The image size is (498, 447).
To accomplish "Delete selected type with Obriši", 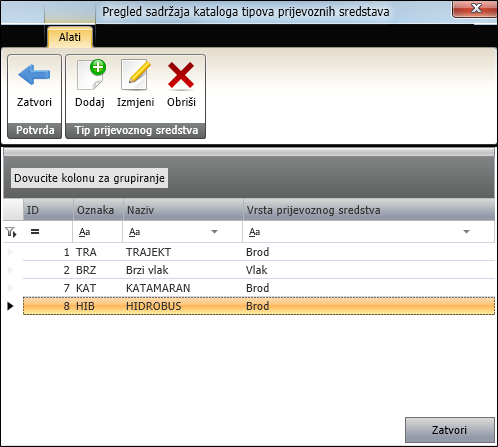I will tap(181, 84).
